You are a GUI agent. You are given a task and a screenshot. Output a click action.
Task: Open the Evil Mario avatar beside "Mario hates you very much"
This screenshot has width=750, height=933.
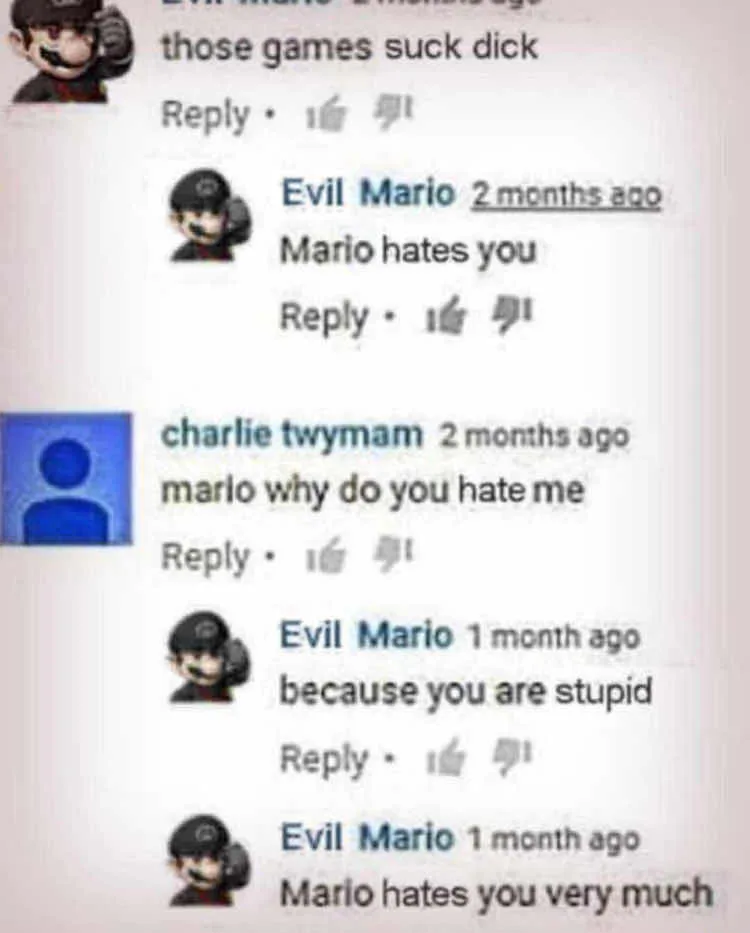pyautogui.click(x=210, y=860)
